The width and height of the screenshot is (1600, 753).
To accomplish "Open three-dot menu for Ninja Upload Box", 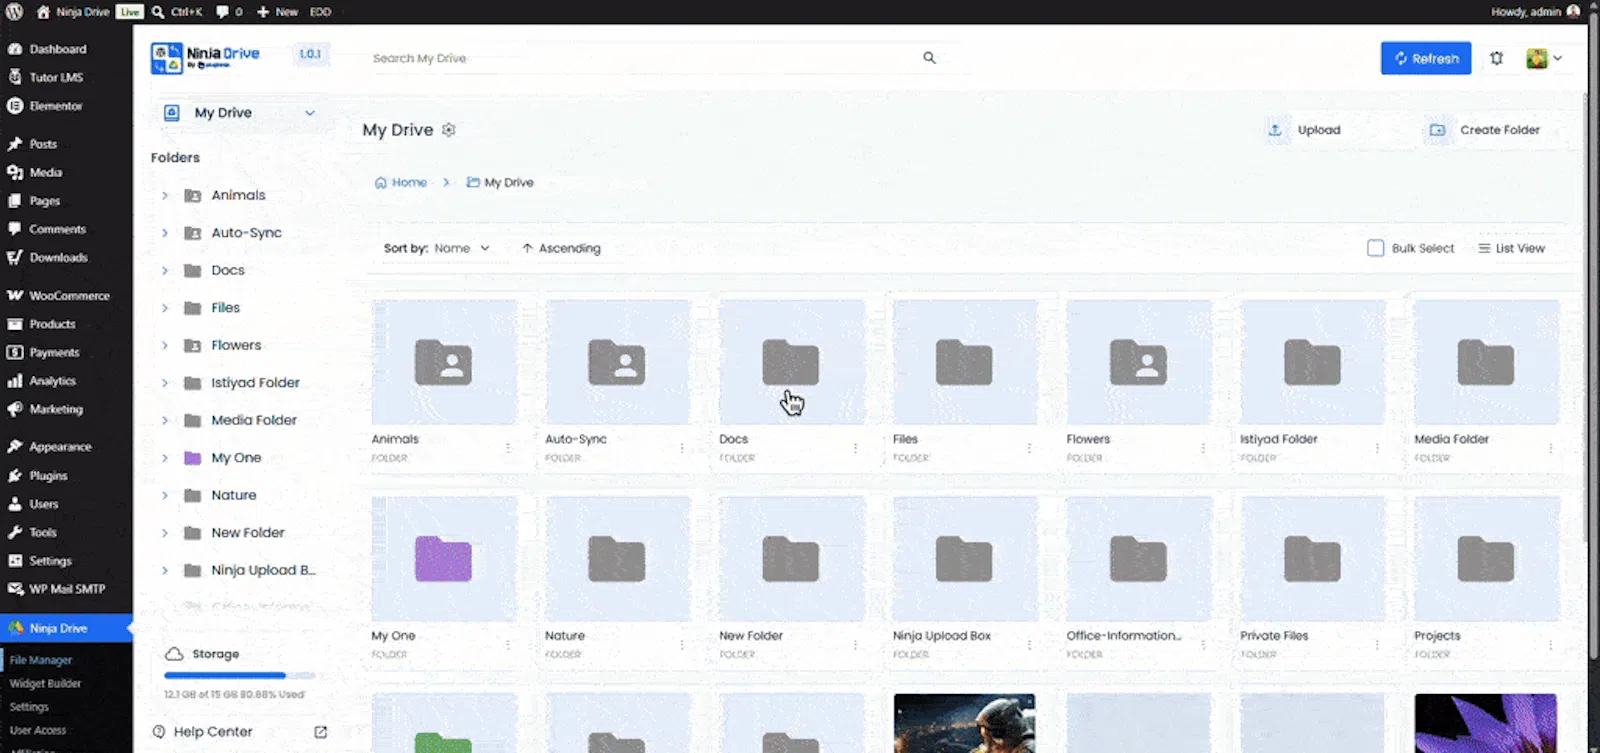I will click(x=1029, y=645).
